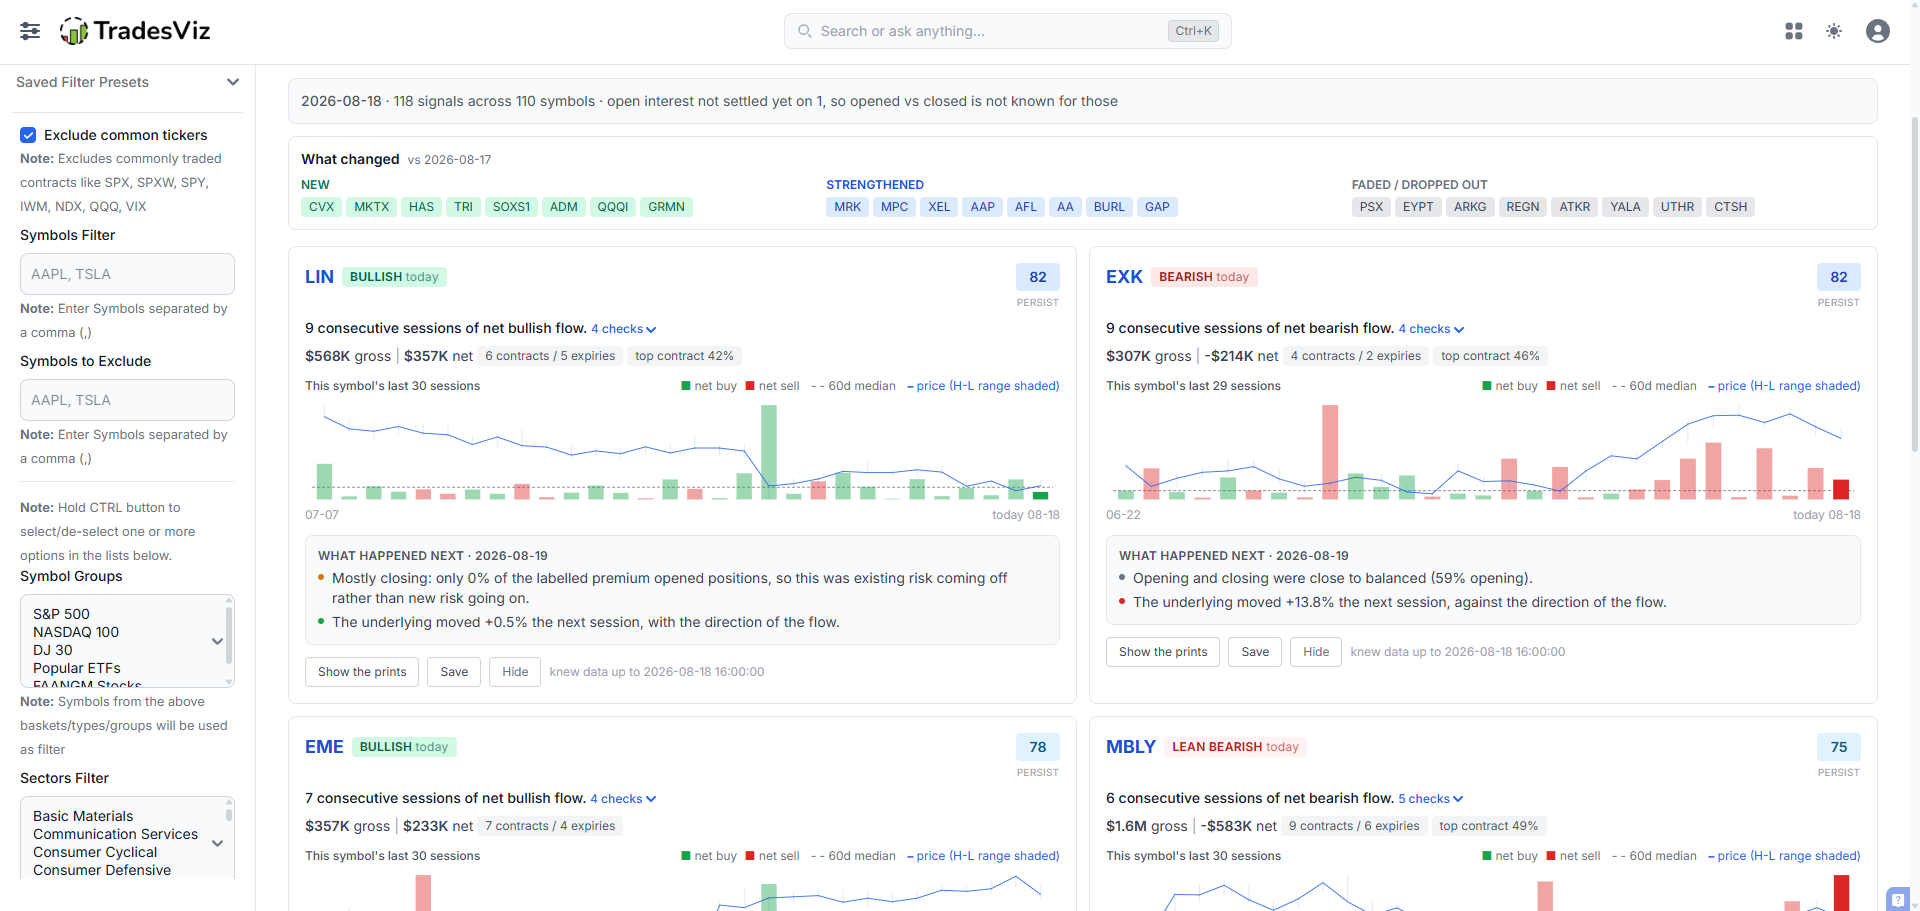Select NASDAQ 100 symbol group
The width and height of the screenshot is (1920, 911).
pos(76,632)
